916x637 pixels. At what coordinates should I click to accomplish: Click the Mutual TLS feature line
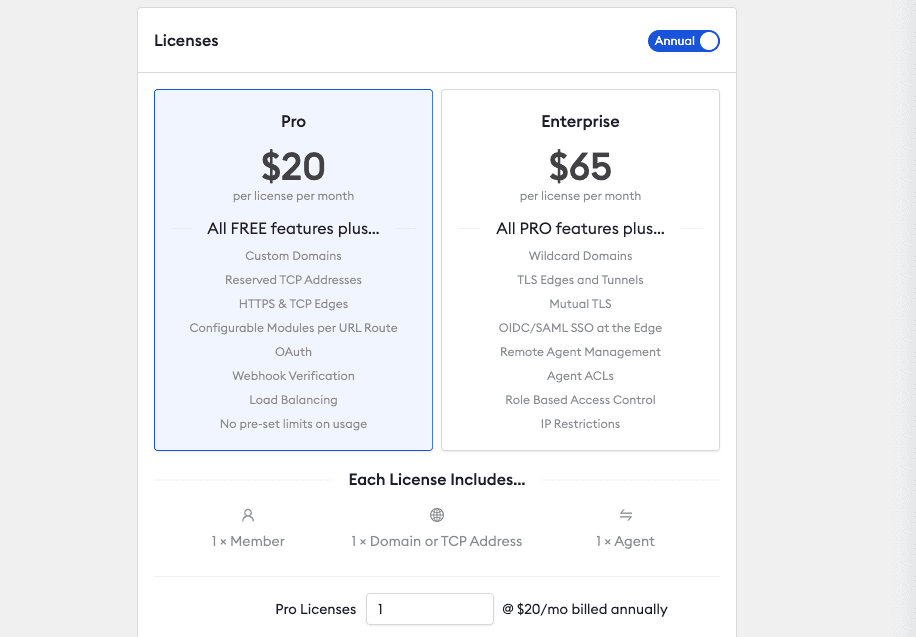(580, 304)
